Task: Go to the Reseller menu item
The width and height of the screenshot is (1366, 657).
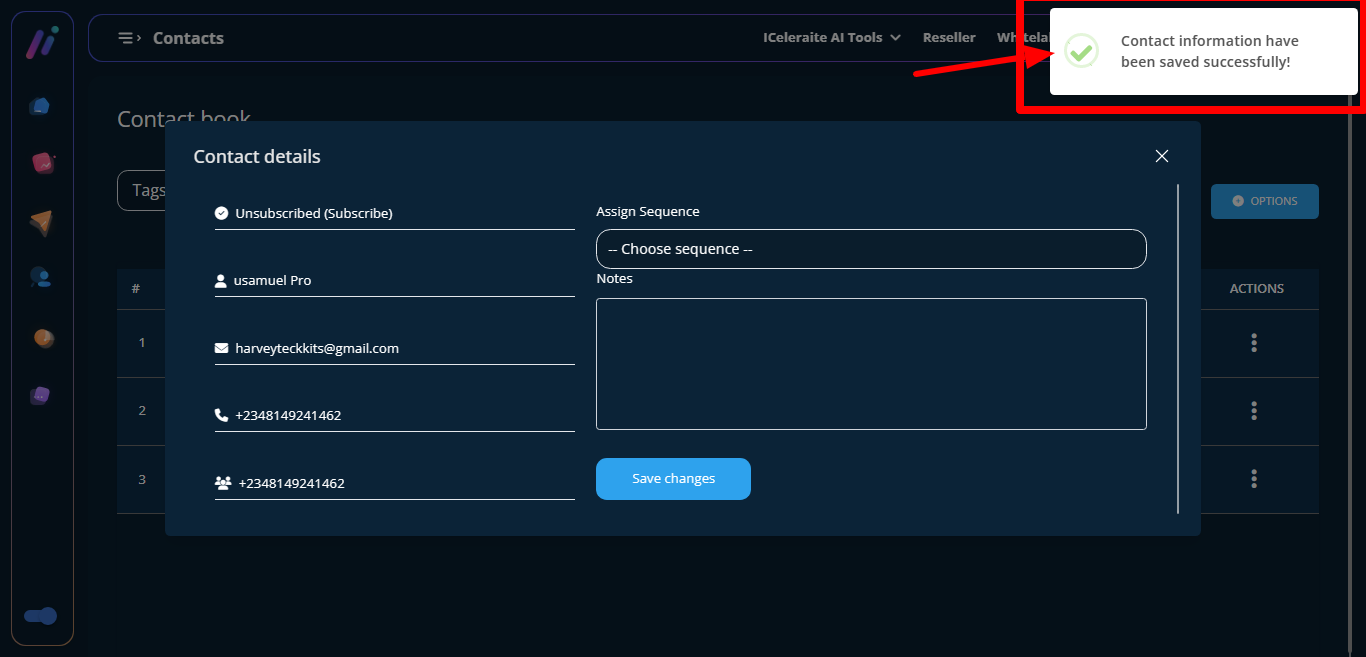Action: point(948,38)
